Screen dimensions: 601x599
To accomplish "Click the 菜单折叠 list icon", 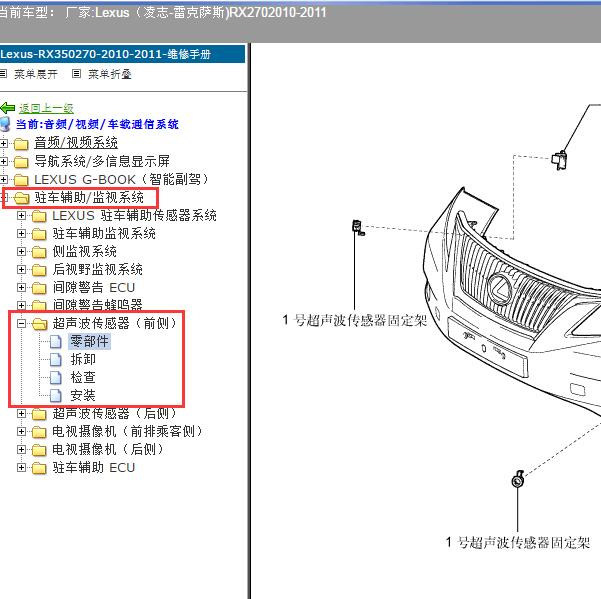I will pos(77,74).
